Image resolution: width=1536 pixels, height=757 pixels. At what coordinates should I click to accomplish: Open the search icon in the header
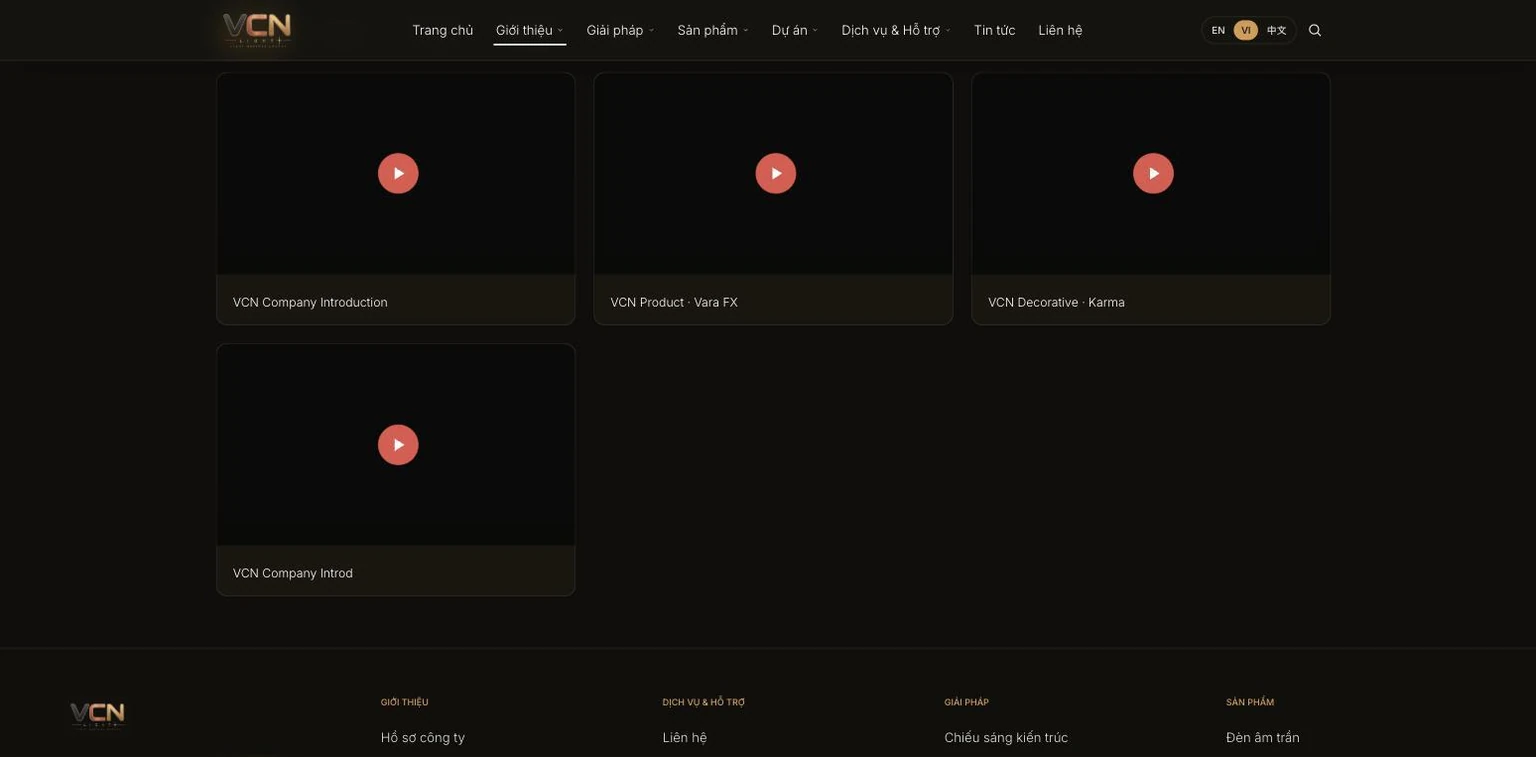click(x=1315, y=30)
